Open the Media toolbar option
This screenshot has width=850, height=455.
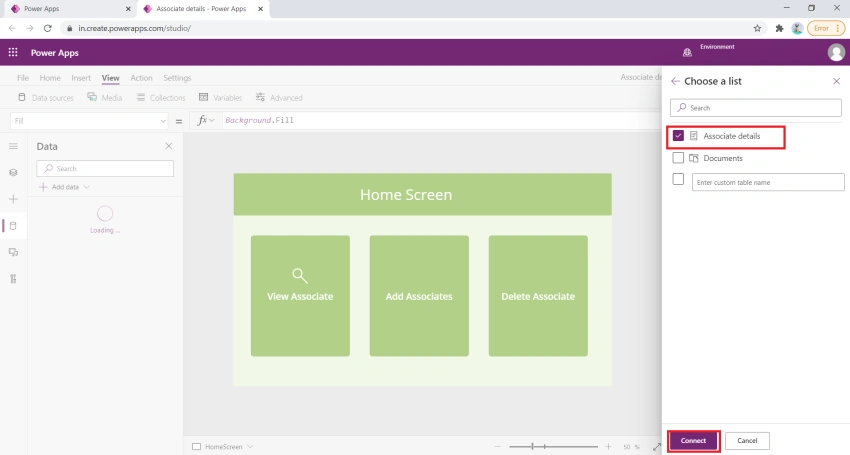click(105, 98)
